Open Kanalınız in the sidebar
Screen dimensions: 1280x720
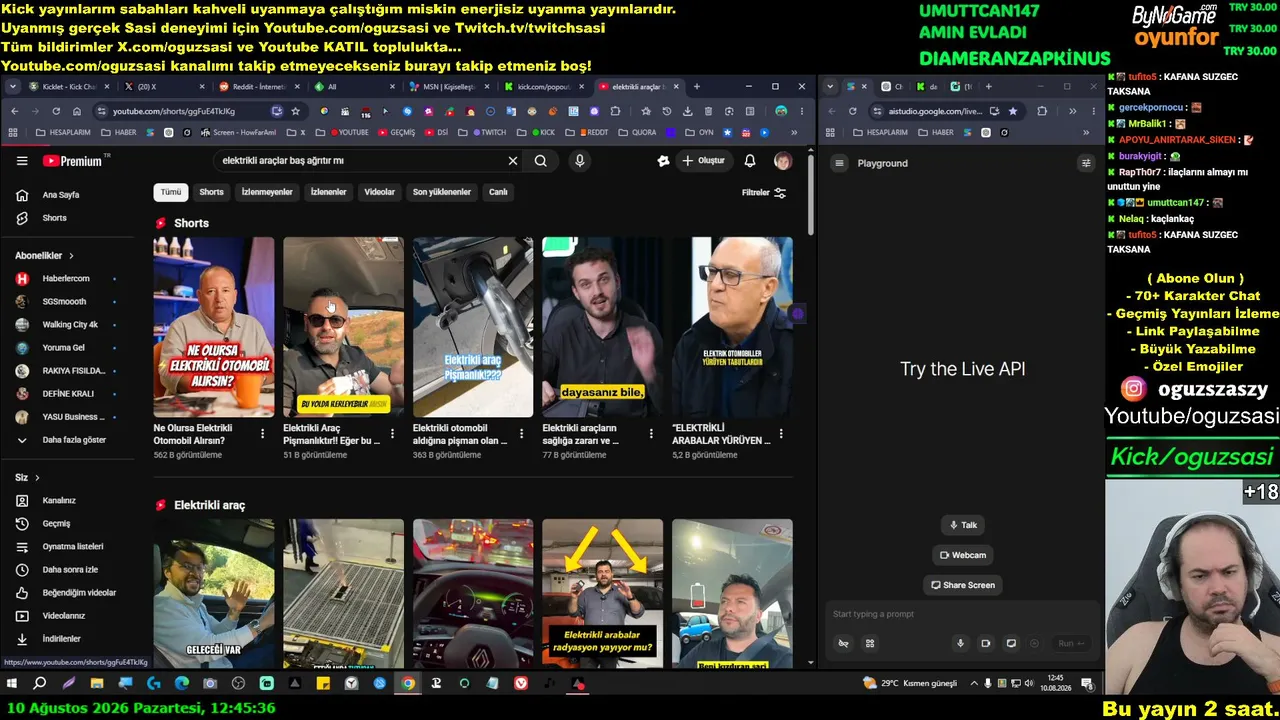66,501
